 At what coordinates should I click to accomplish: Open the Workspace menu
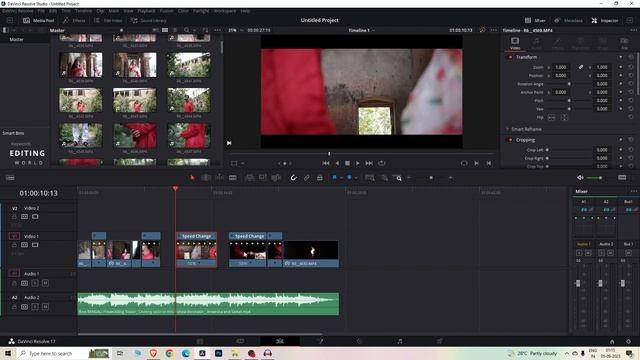point(225,11)
